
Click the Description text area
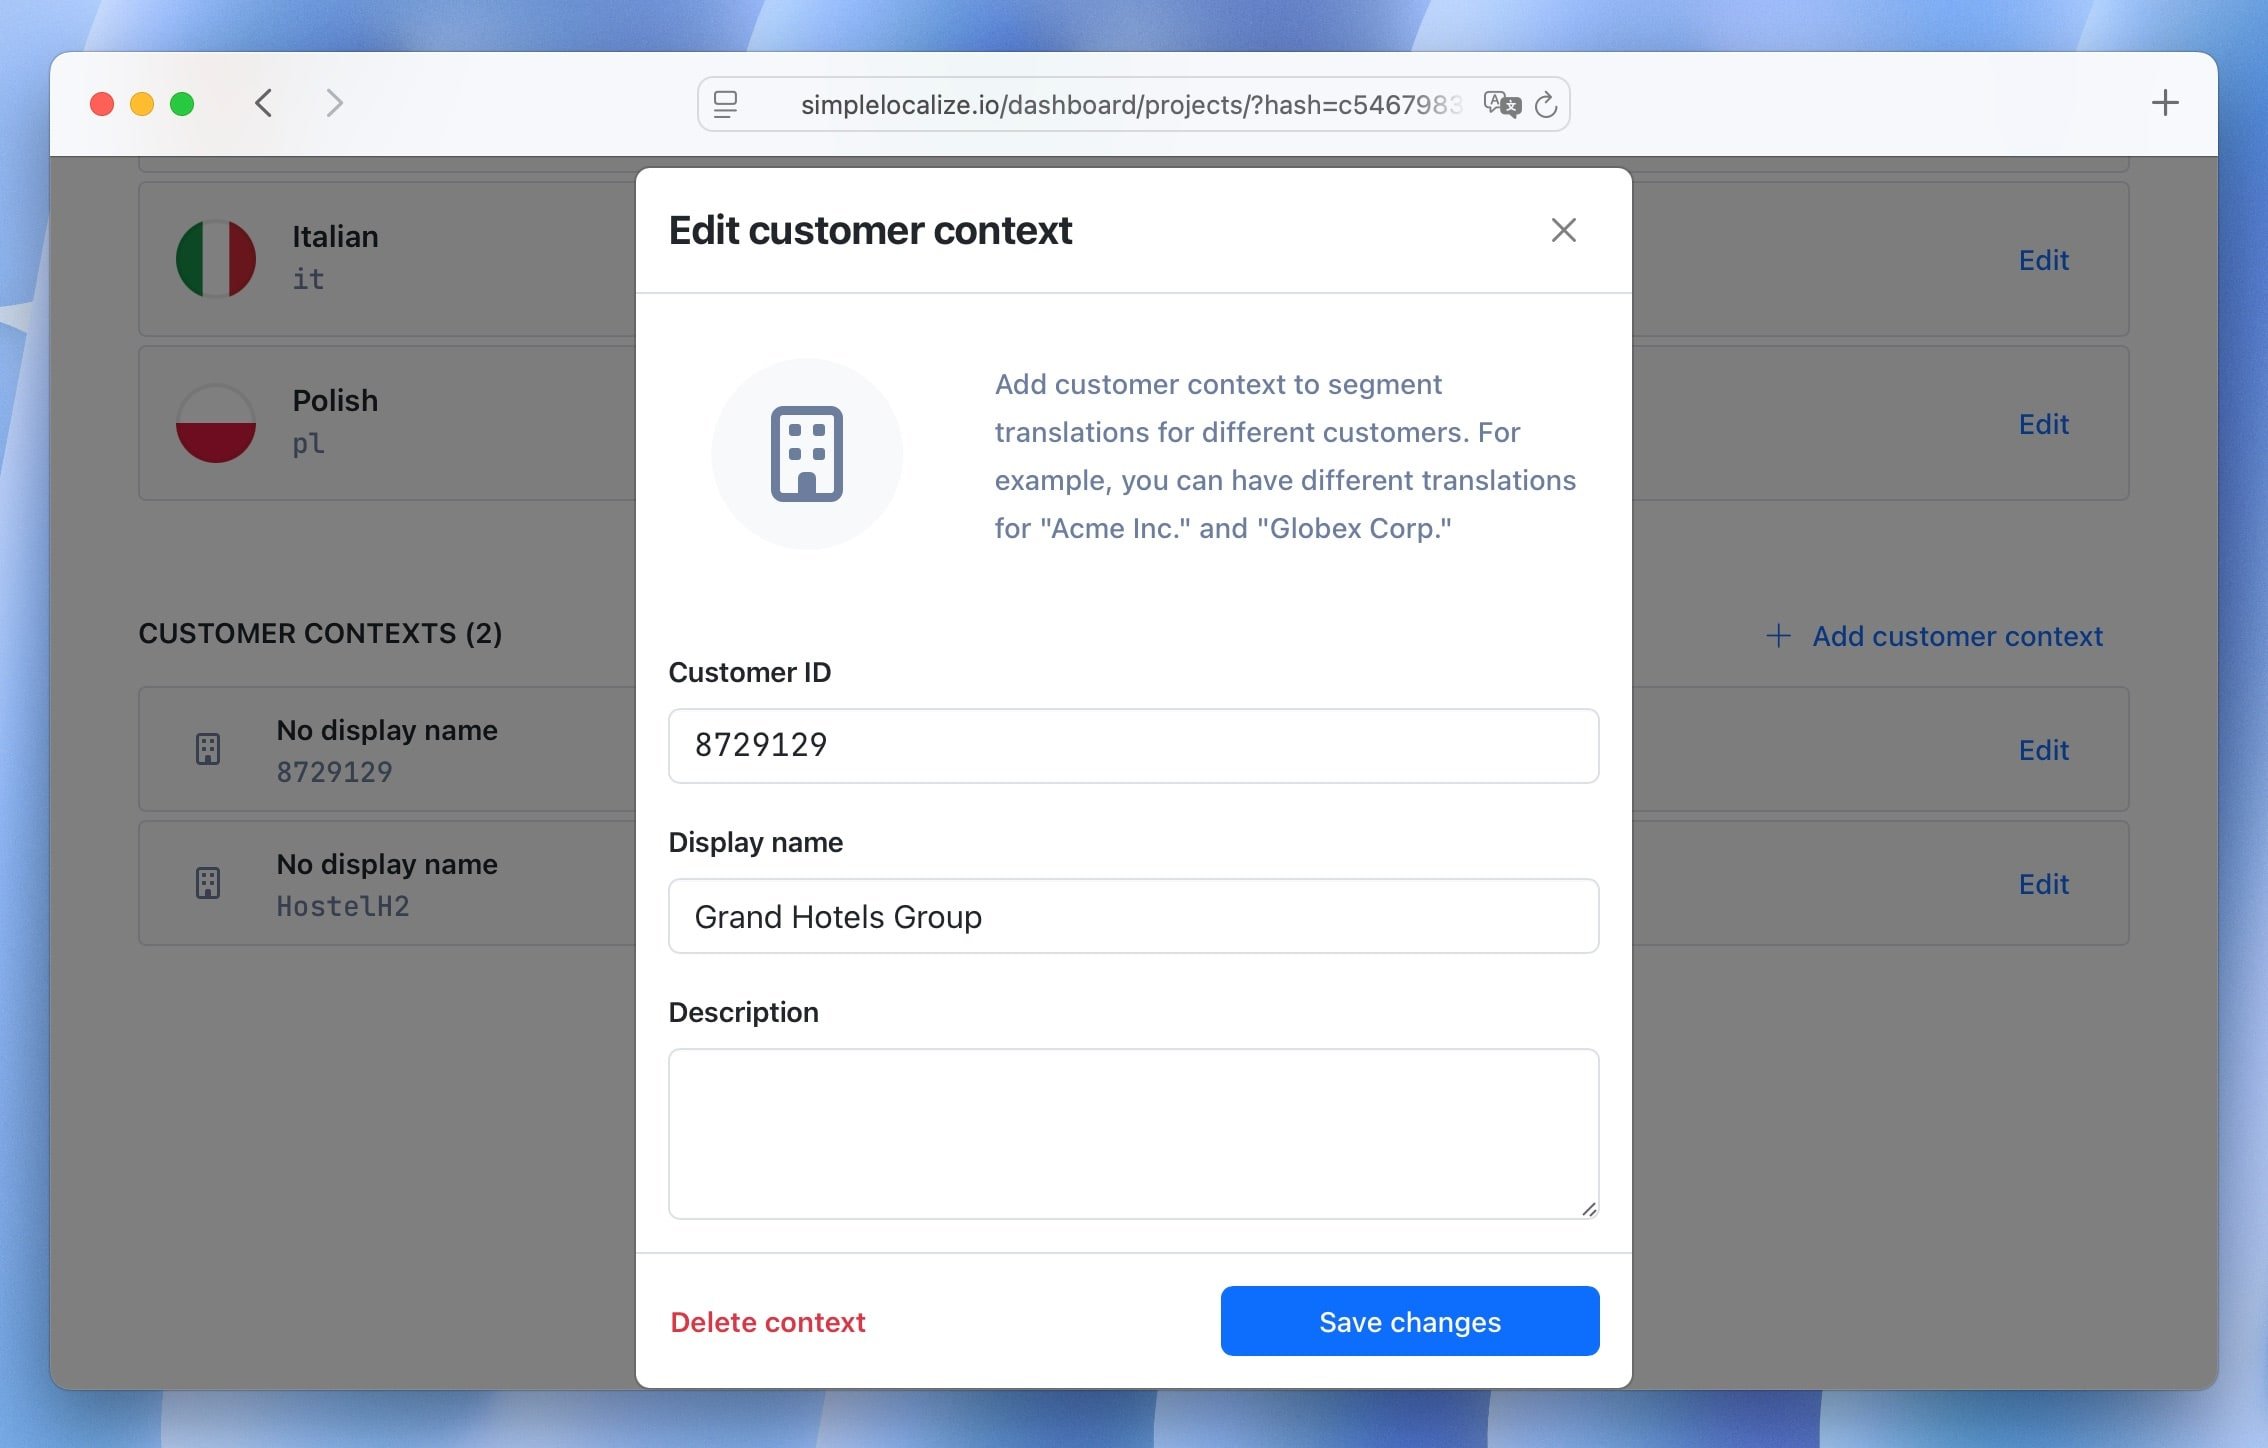pyautogui.click(x=1132, y=1132)
